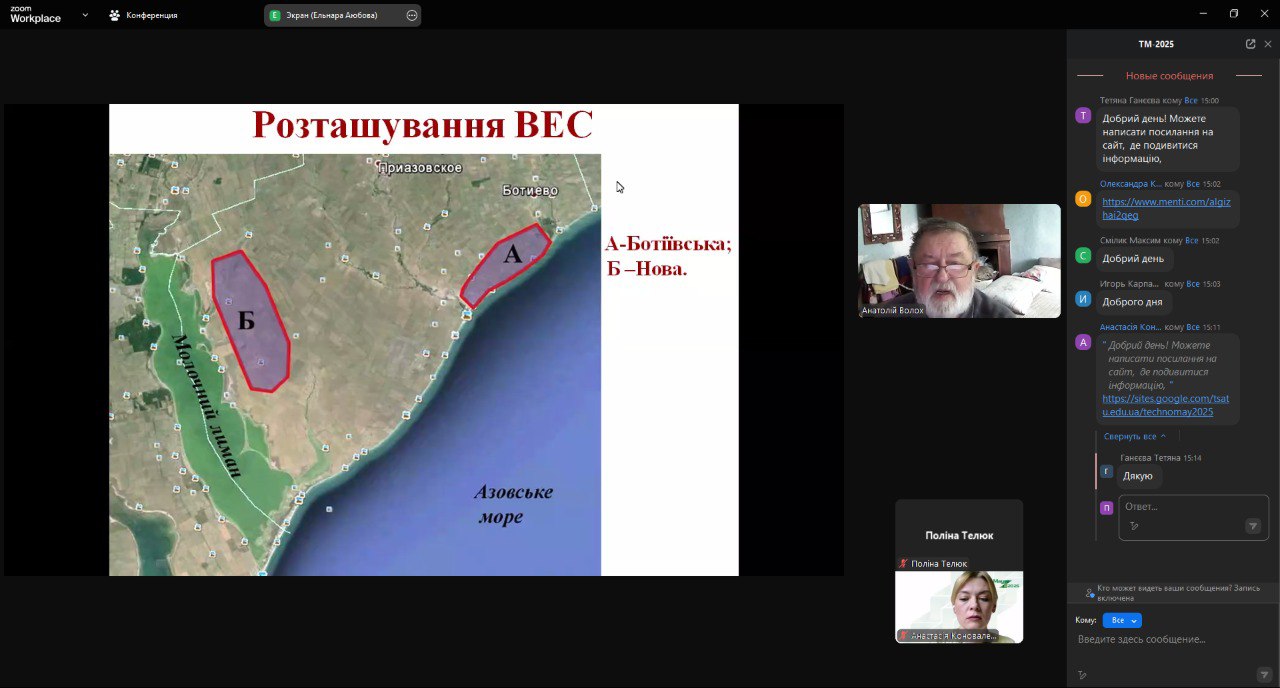The width and height of the screenshot is (1280, 688).
Task: Collapse all replies with Свернуть все
Action: coord(1135,436)
